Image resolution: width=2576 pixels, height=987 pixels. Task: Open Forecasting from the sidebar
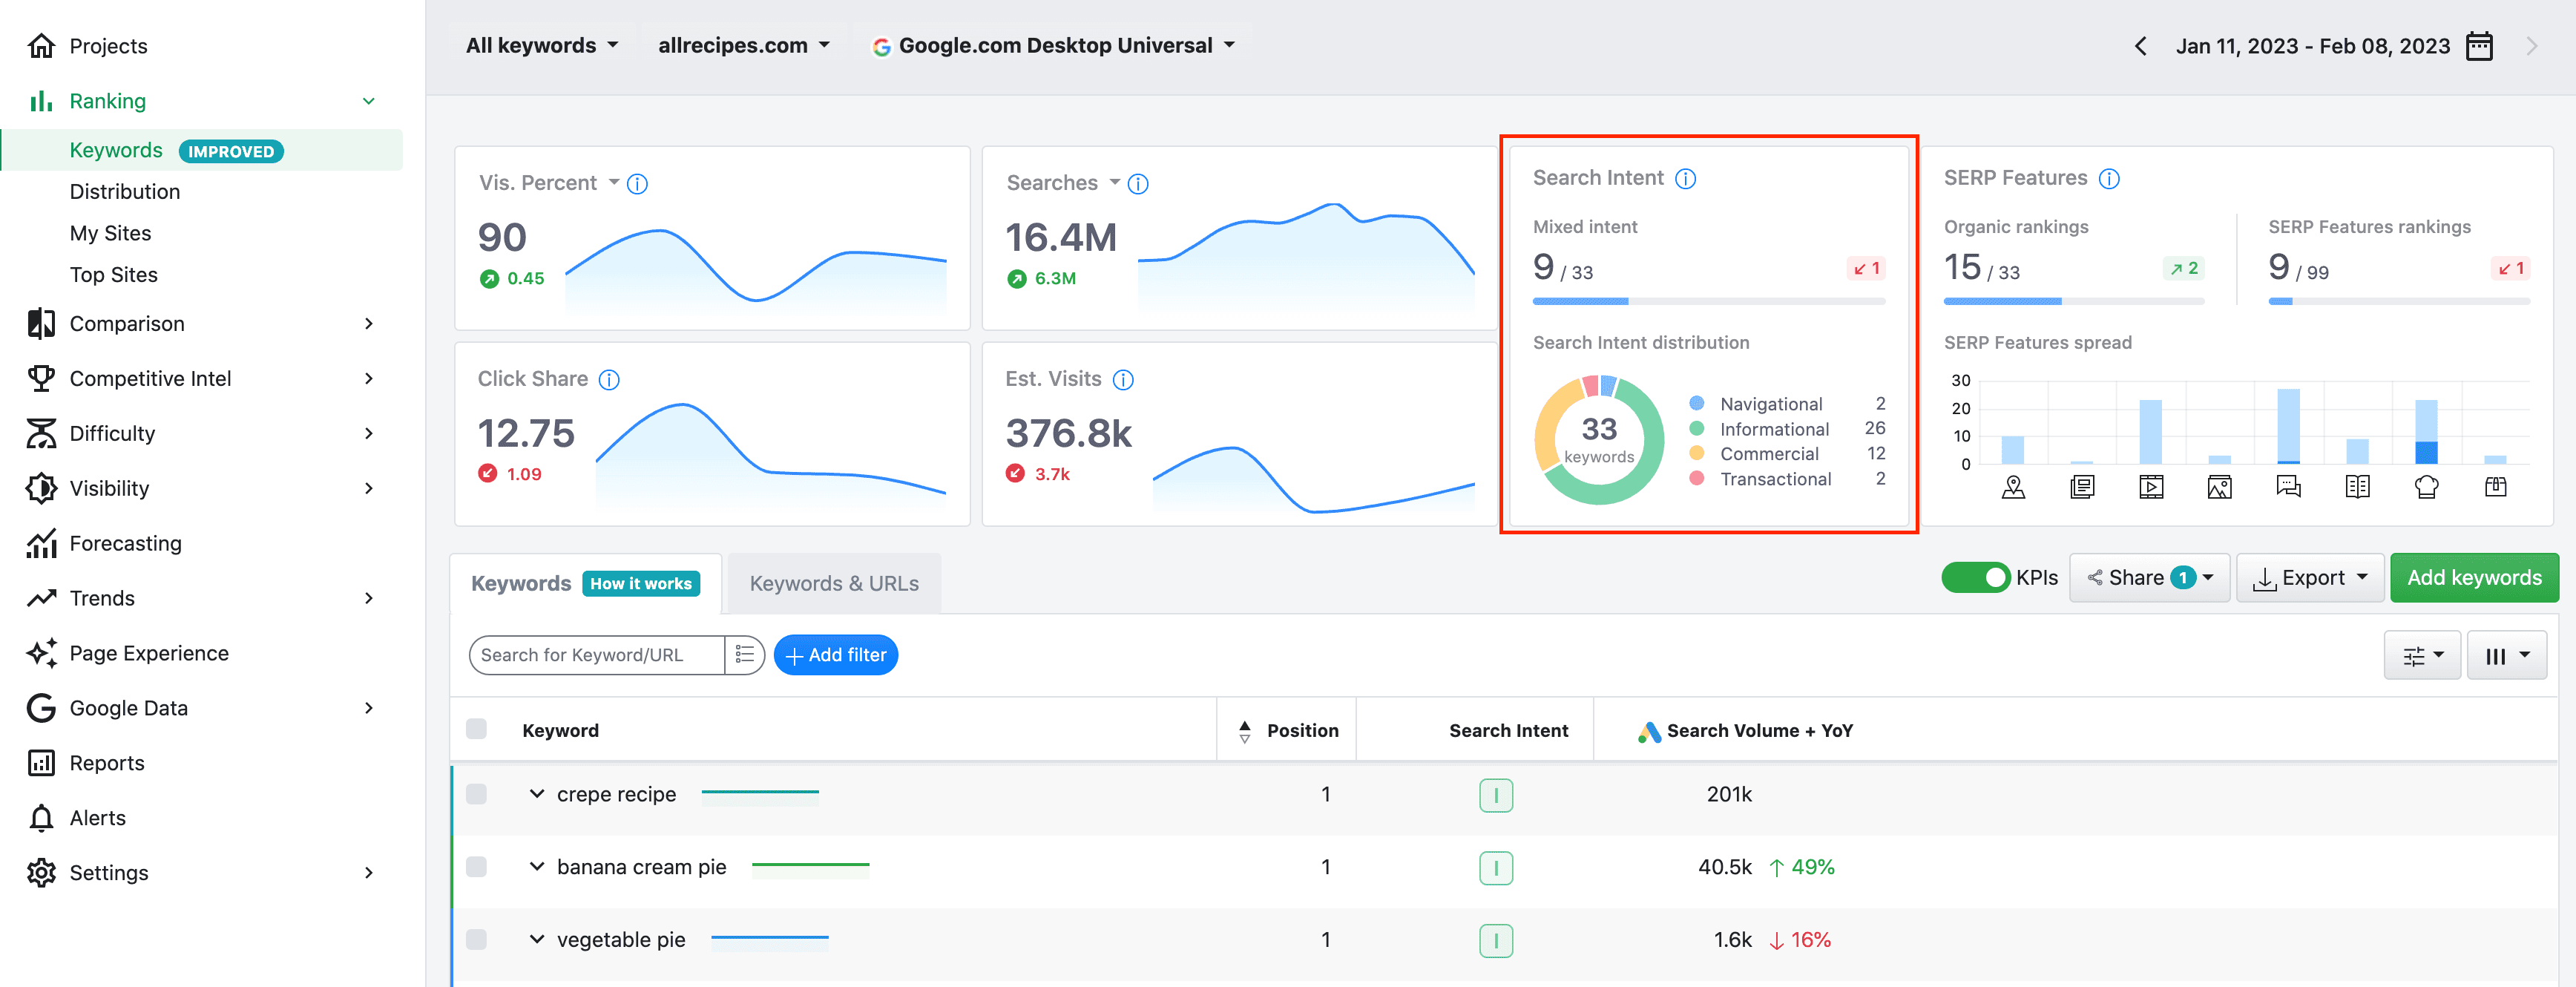(x=125, y=543)
